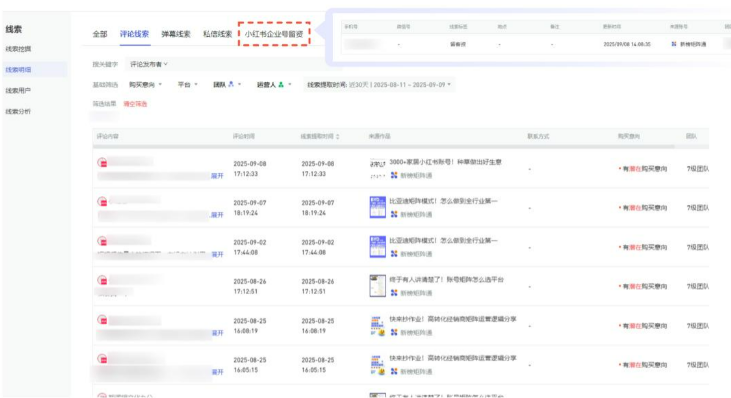Open the 线索分析 sidebar page
The width and height of the screenshot is (731, 398).
[x=18, y=111]
